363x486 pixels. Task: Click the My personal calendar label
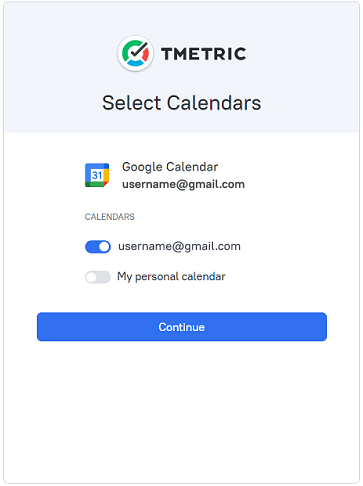pos(171,277)
